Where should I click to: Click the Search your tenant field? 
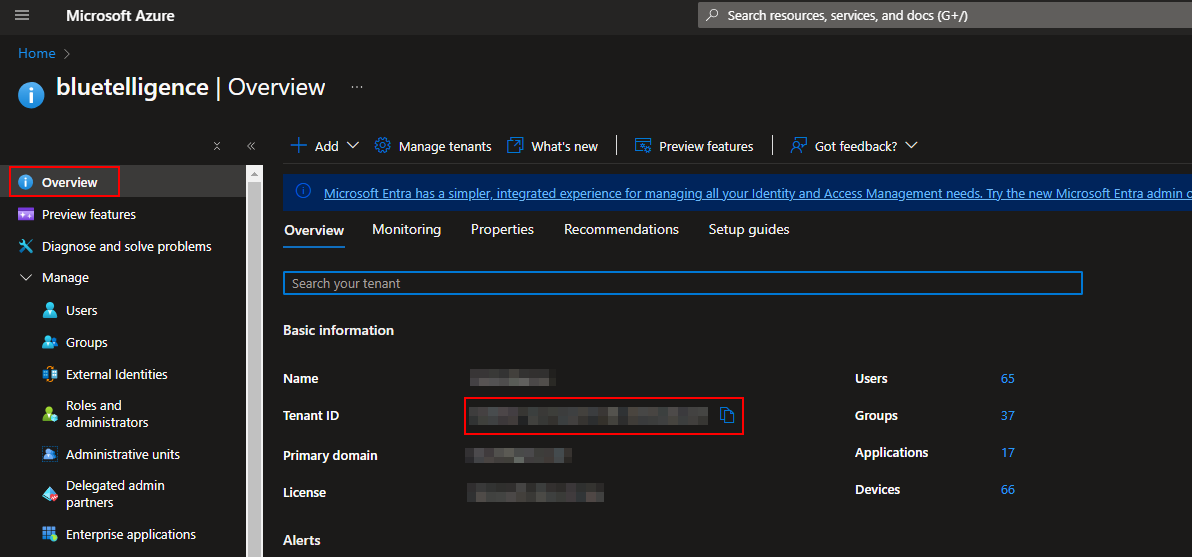[682, 284]
